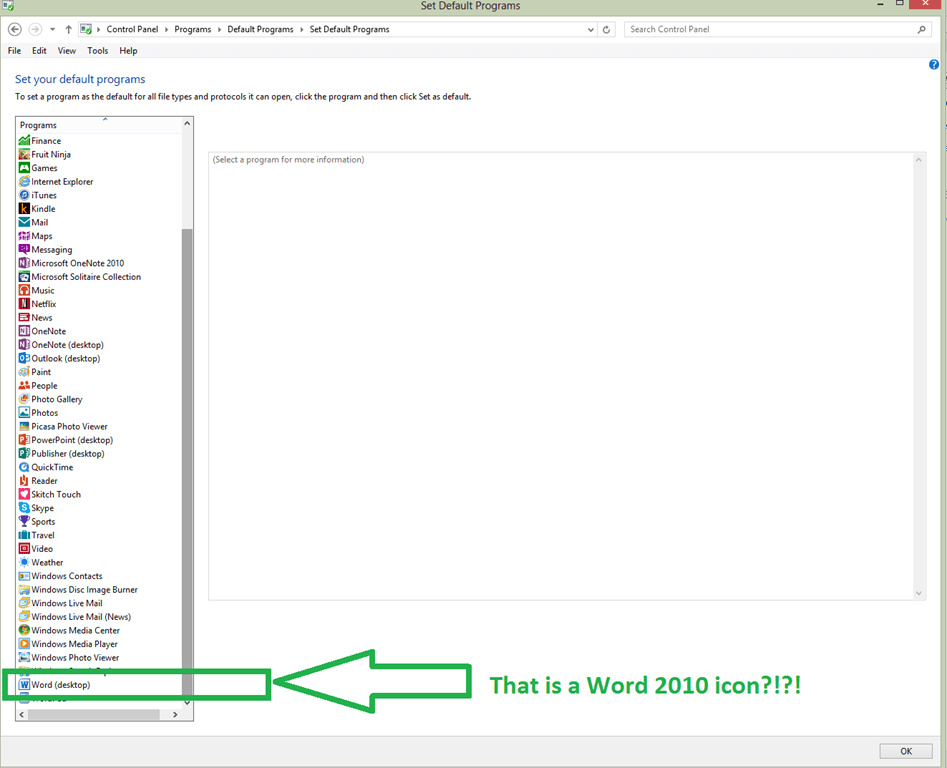Select the Messaging icon
The width and height of the screenshot is (947, 768).
(24, 249)
